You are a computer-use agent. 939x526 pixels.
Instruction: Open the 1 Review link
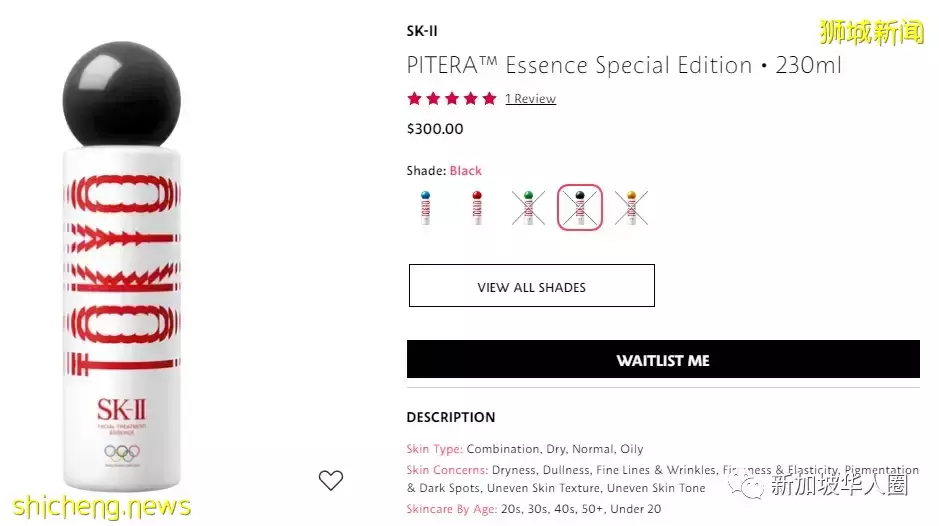[x=530, y=99]
